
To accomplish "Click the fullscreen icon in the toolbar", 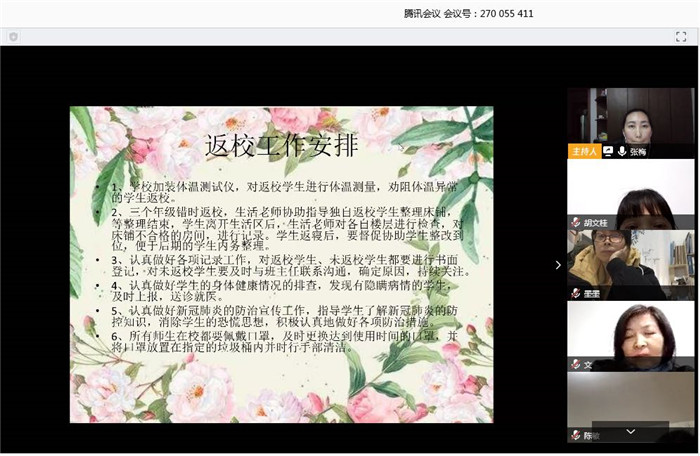I will [681, 37].
